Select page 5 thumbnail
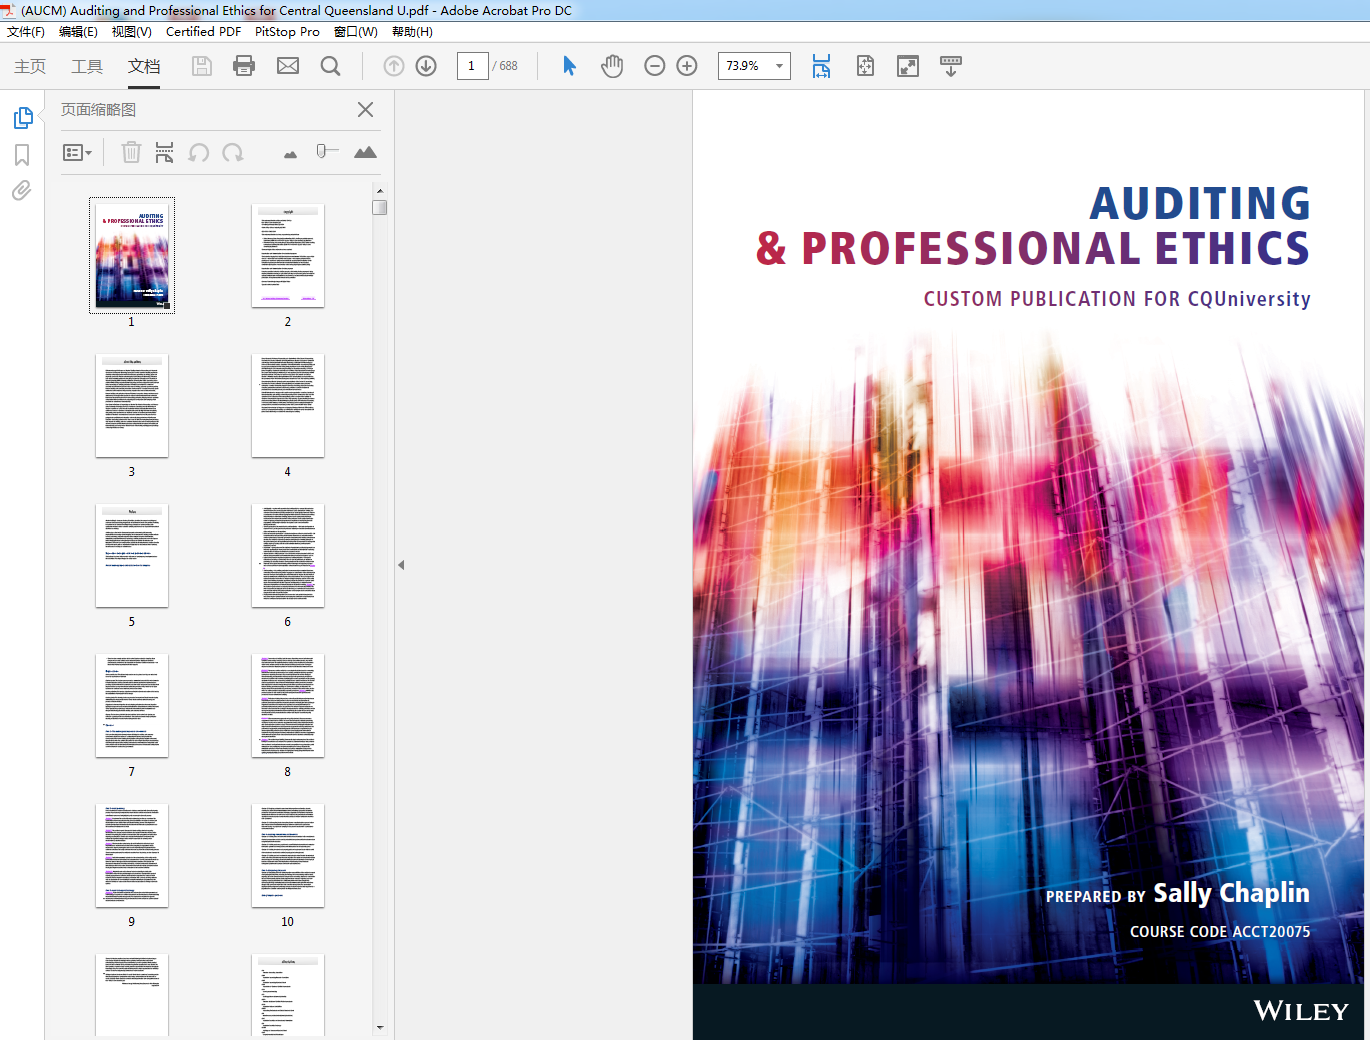 pos(132,556)
